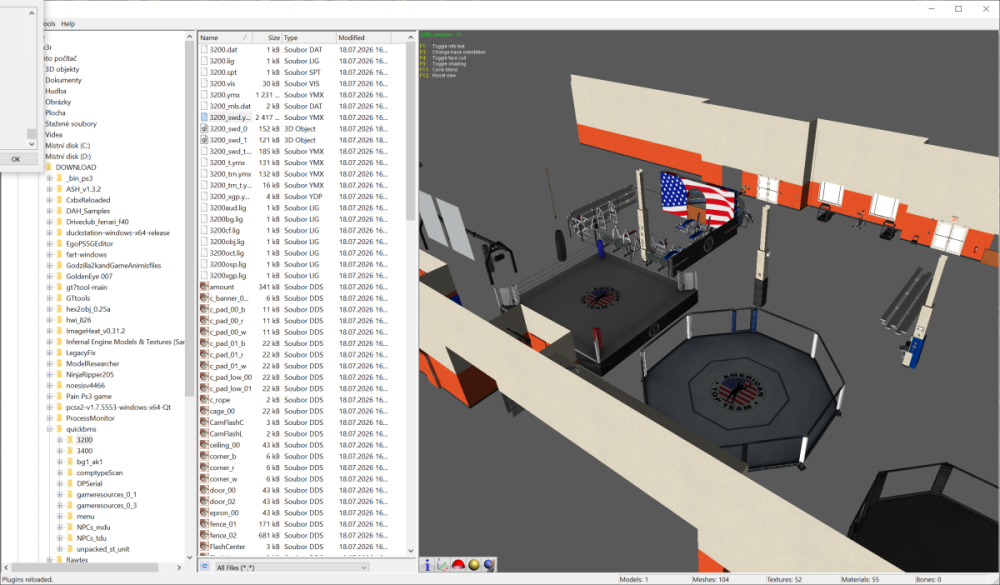This screenshot has width=1000, height=585.
Task: Toggle the blue info text icon
Action: click(427, 565)
